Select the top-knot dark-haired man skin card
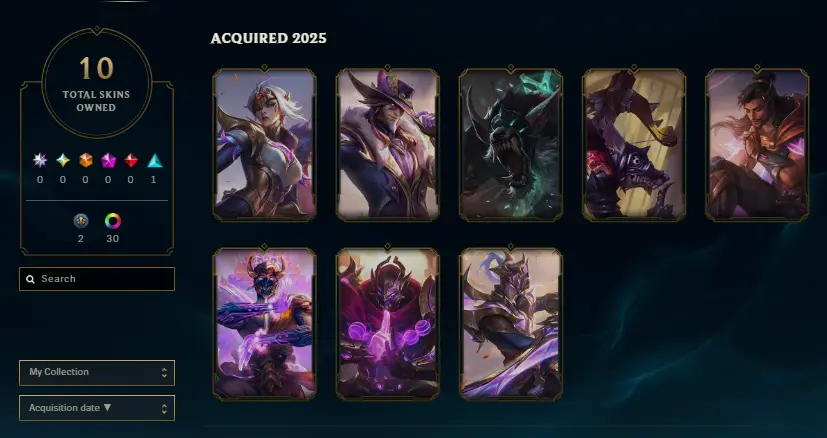Image resolution: width=827 pixels, height=438 pixels. coord(757,145)
